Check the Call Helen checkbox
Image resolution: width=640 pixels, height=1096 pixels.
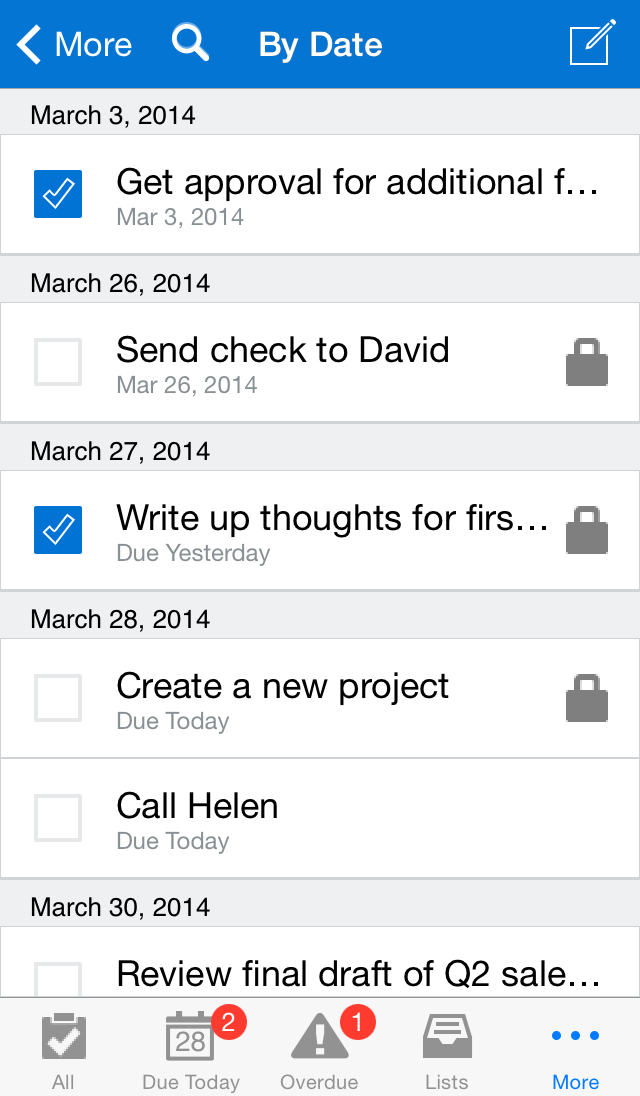point(58,818)
